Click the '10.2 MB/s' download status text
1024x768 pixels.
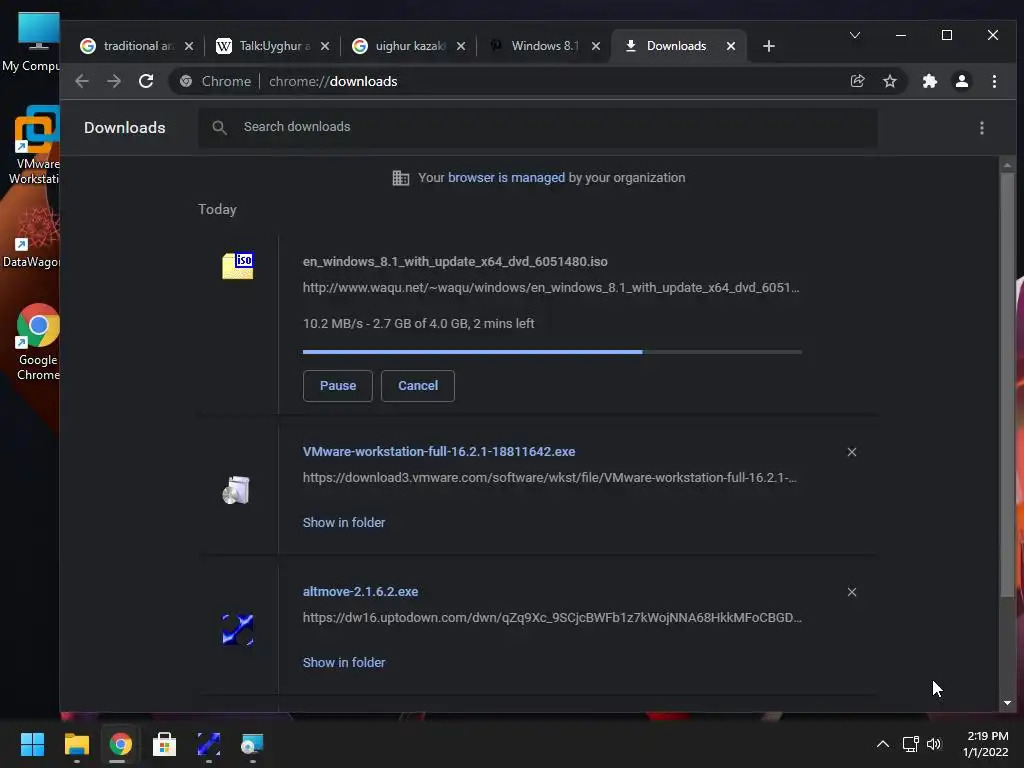419,324
